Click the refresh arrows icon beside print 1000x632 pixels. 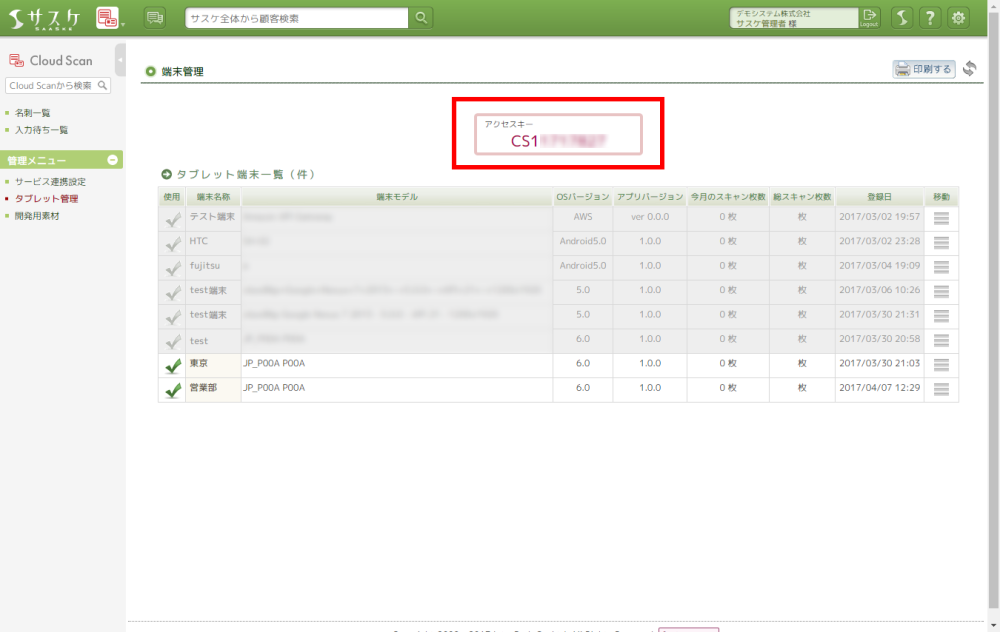click(969, 69)
